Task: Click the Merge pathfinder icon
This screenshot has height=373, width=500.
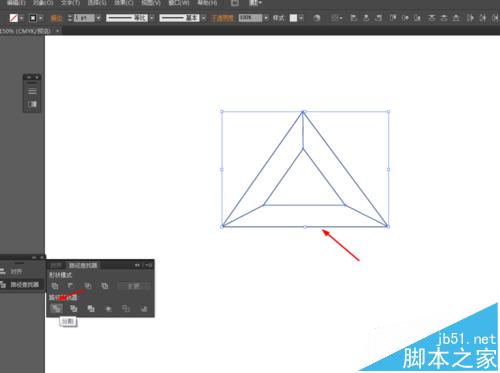Action: (91, 309)
